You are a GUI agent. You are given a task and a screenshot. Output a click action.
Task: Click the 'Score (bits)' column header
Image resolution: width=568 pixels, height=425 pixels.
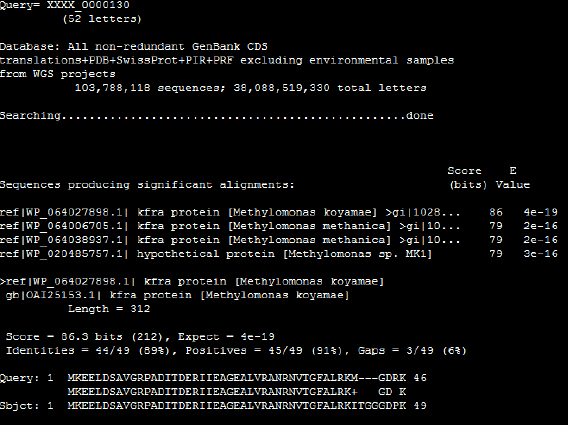click(468, 178)
